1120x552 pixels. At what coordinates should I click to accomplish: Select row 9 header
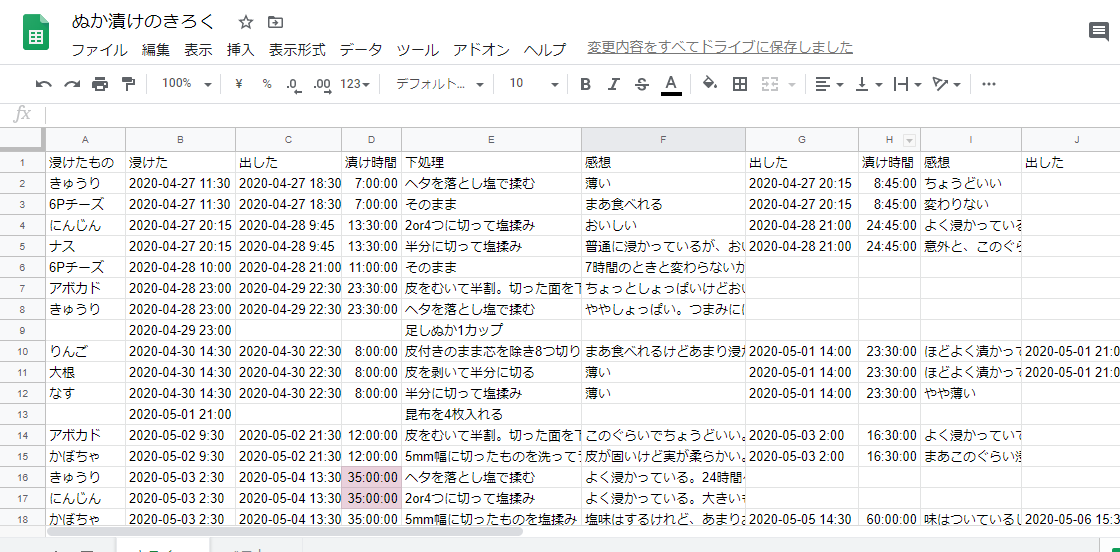[23, 331]
